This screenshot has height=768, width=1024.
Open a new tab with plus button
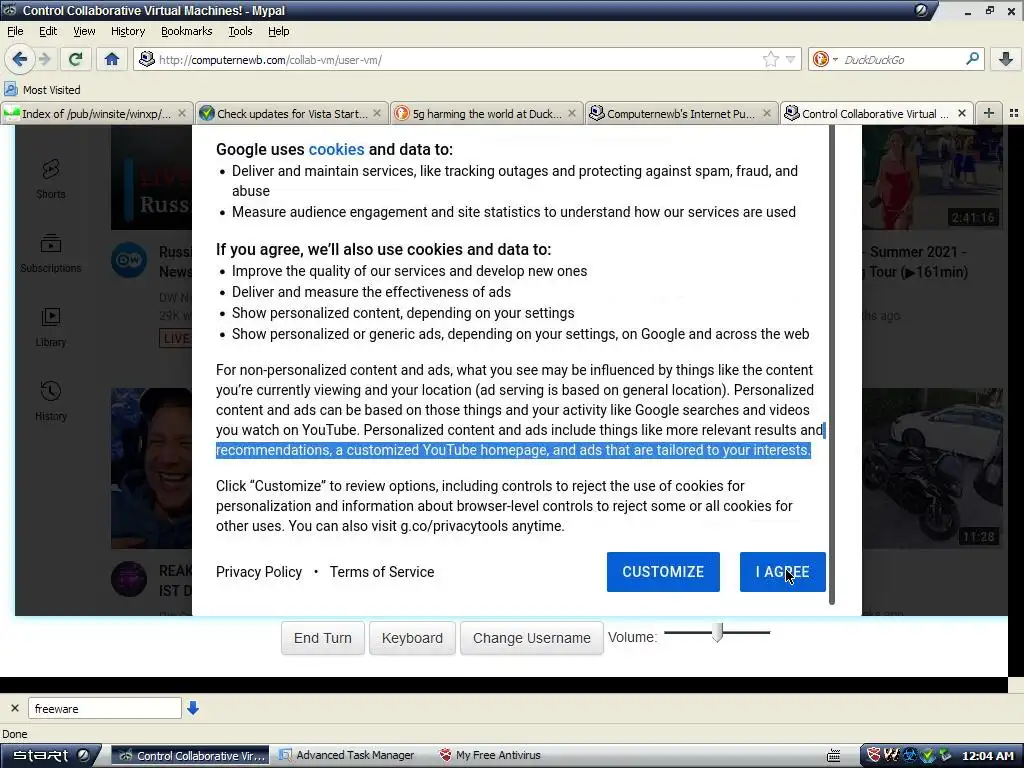point(989,113)
